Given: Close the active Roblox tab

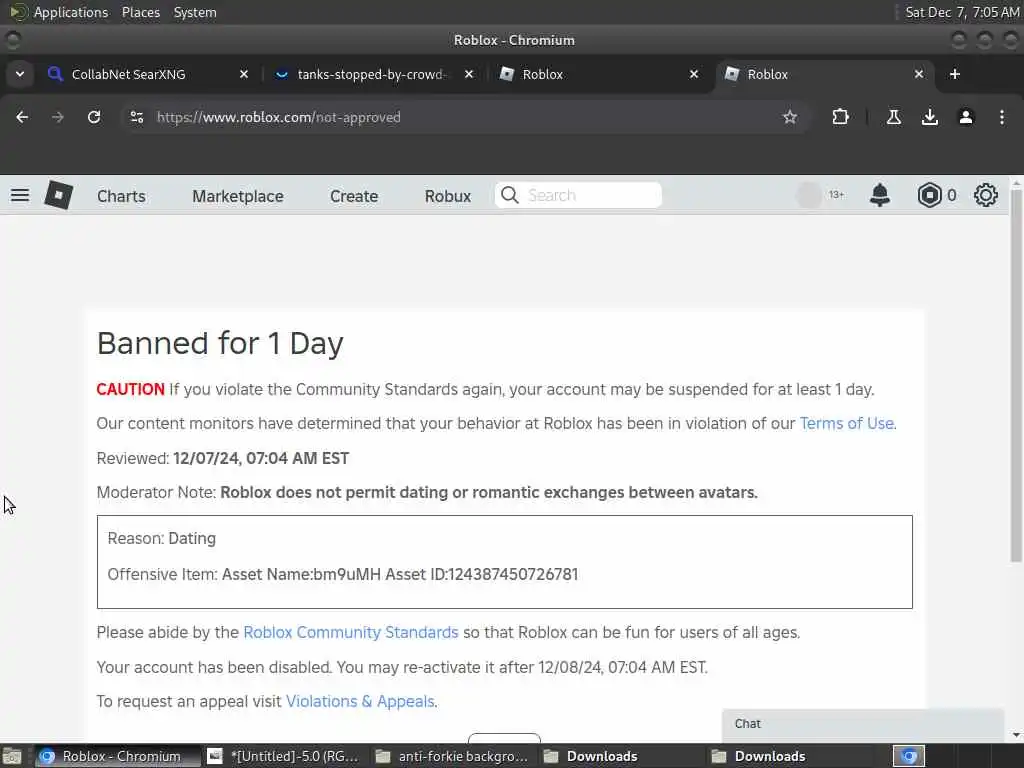Looking at the screenshot, I should [x=919, y=74].
